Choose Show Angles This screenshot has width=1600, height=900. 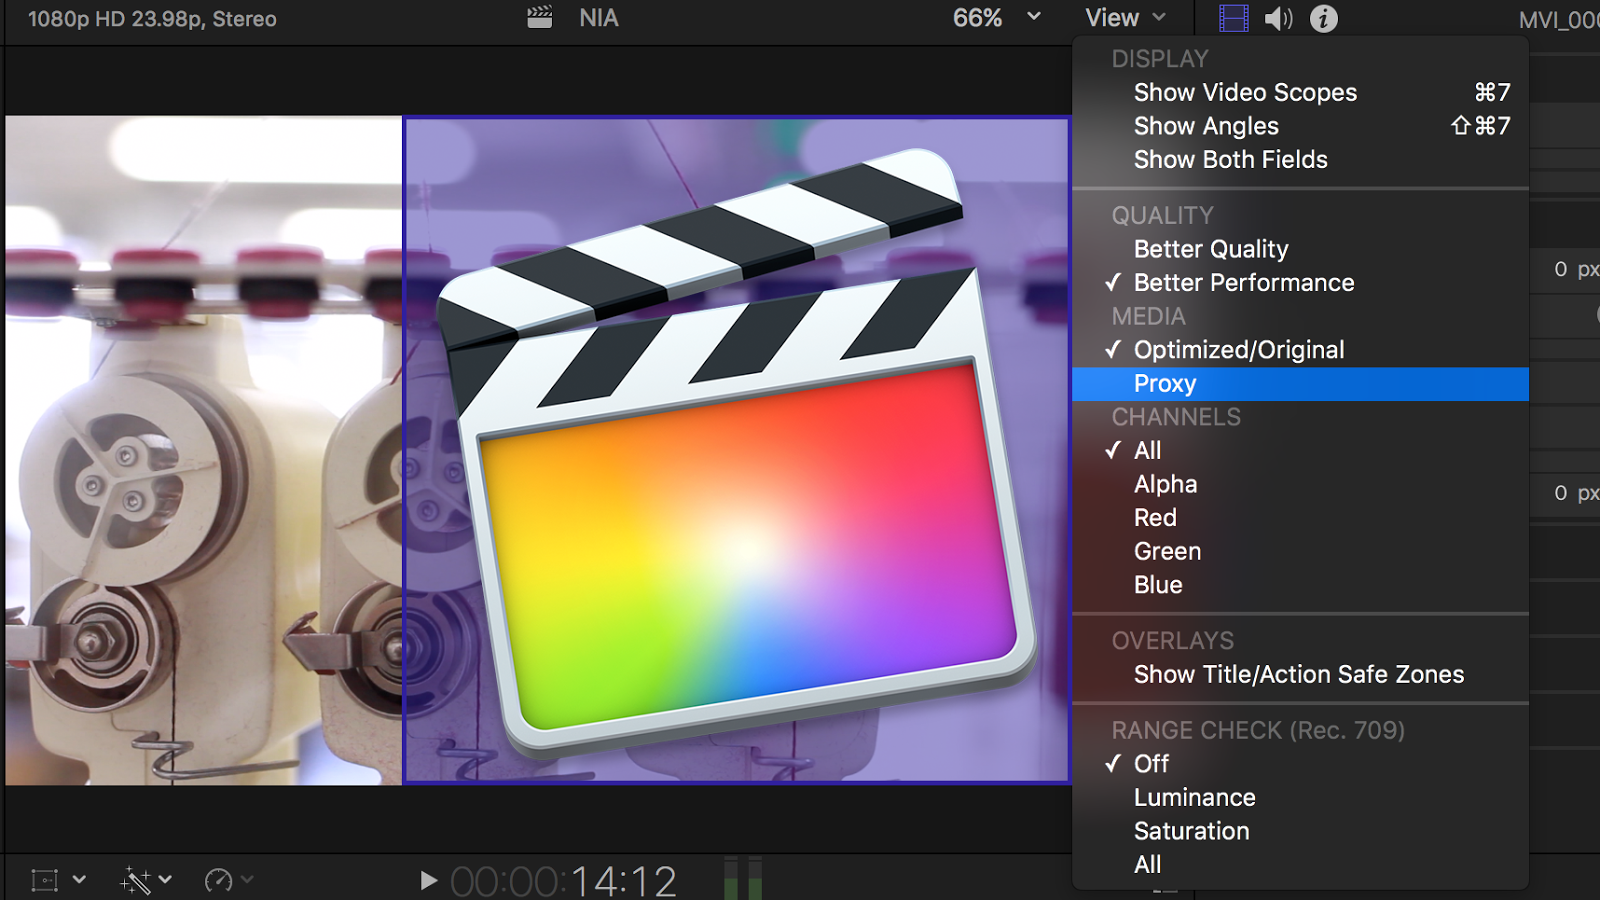click(x=1300, y=126)
